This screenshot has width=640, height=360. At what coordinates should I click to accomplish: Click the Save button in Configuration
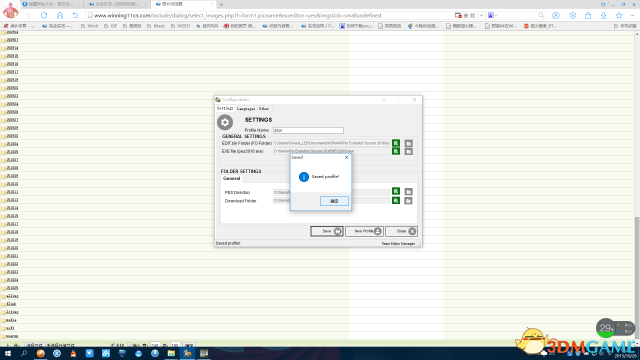tap(327, 231)
